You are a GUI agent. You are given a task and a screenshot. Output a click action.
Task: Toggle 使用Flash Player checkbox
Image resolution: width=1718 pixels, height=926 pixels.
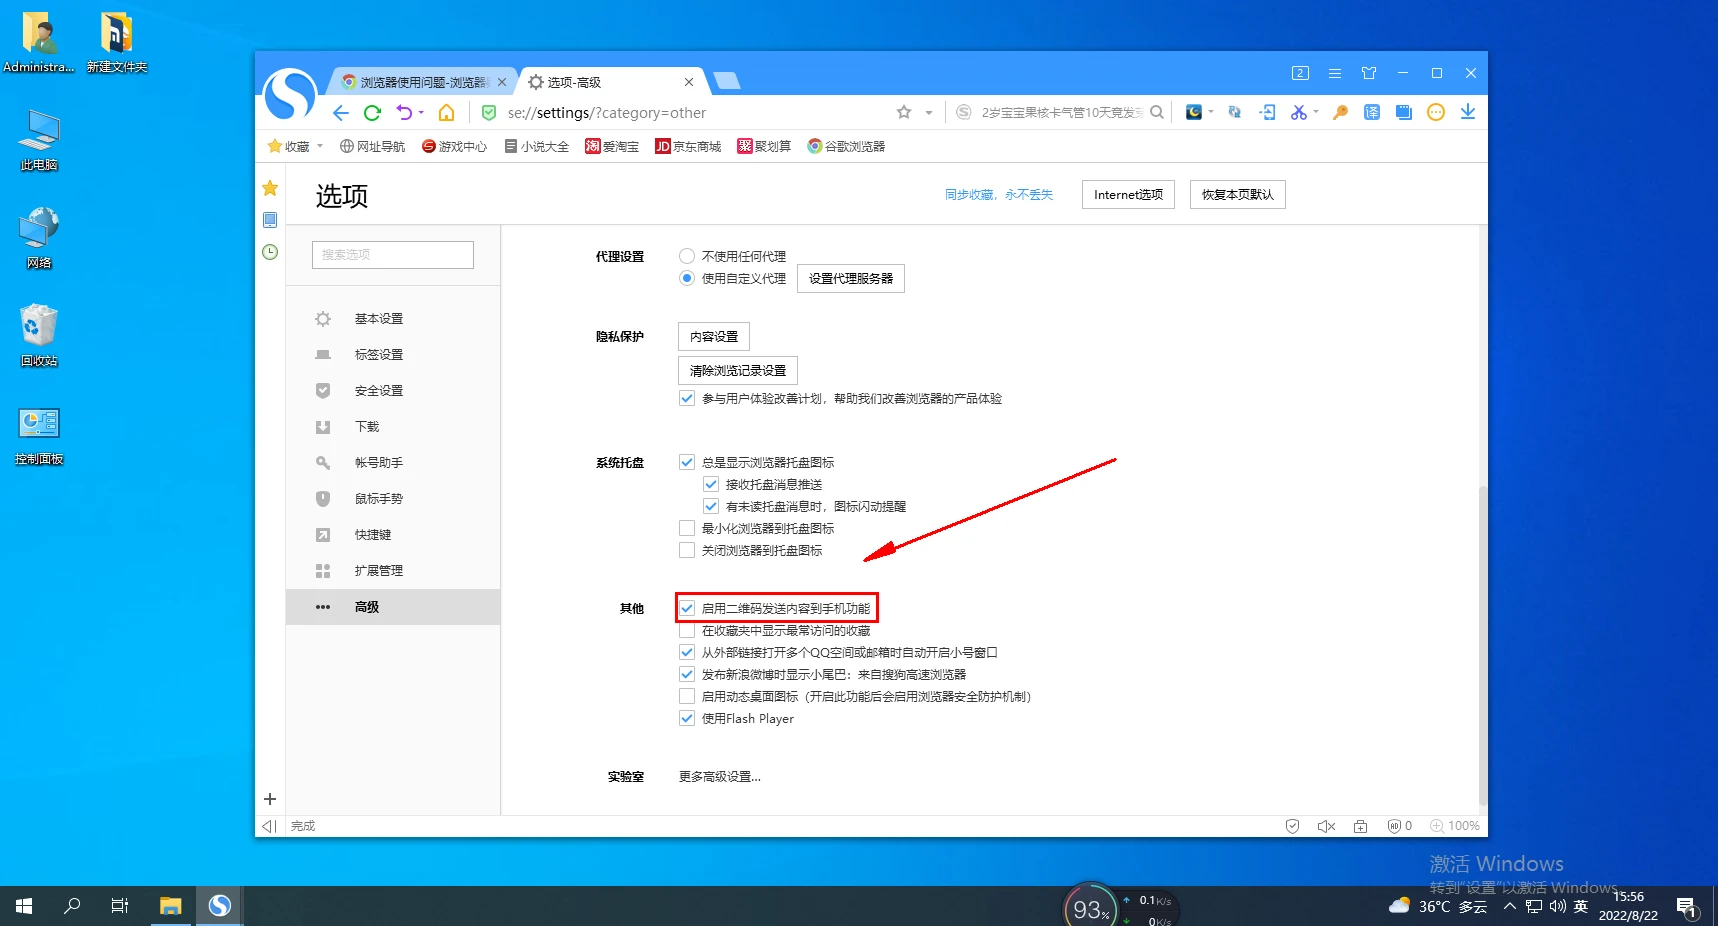687,718
